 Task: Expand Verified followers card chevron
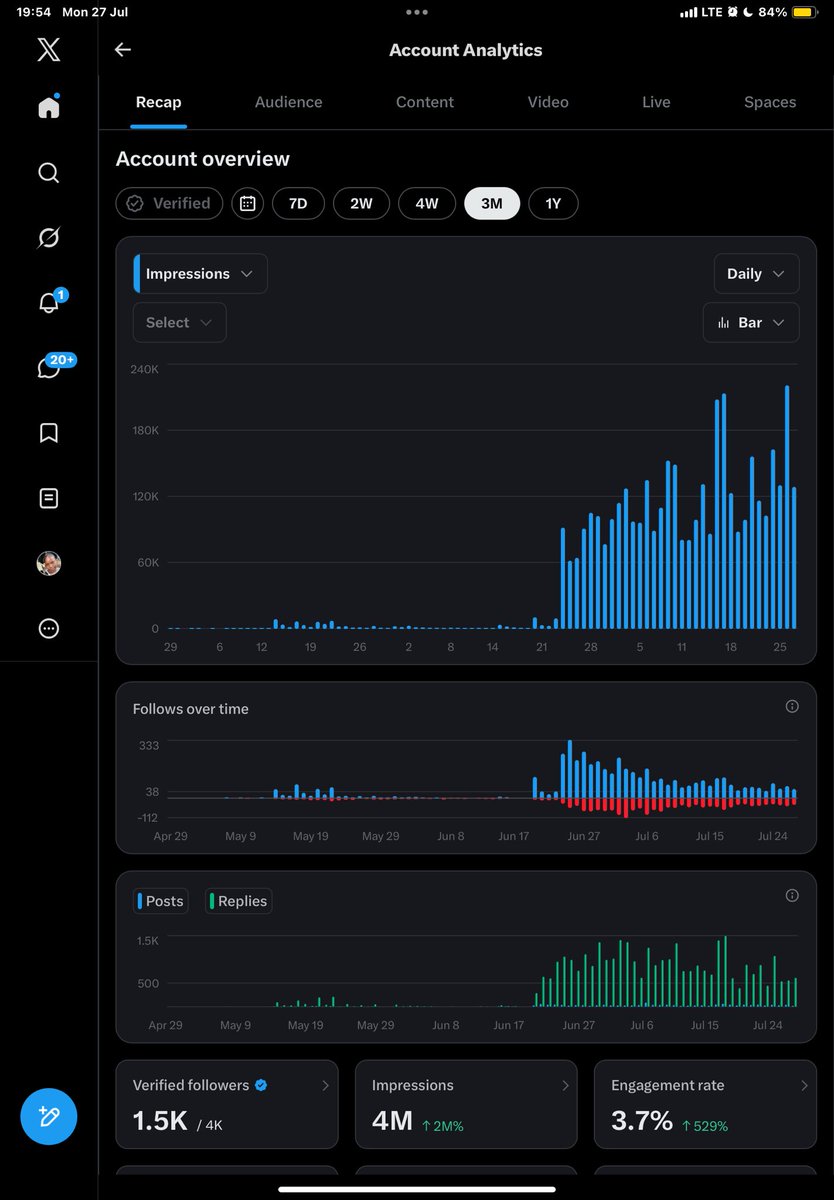(325, 1085)
